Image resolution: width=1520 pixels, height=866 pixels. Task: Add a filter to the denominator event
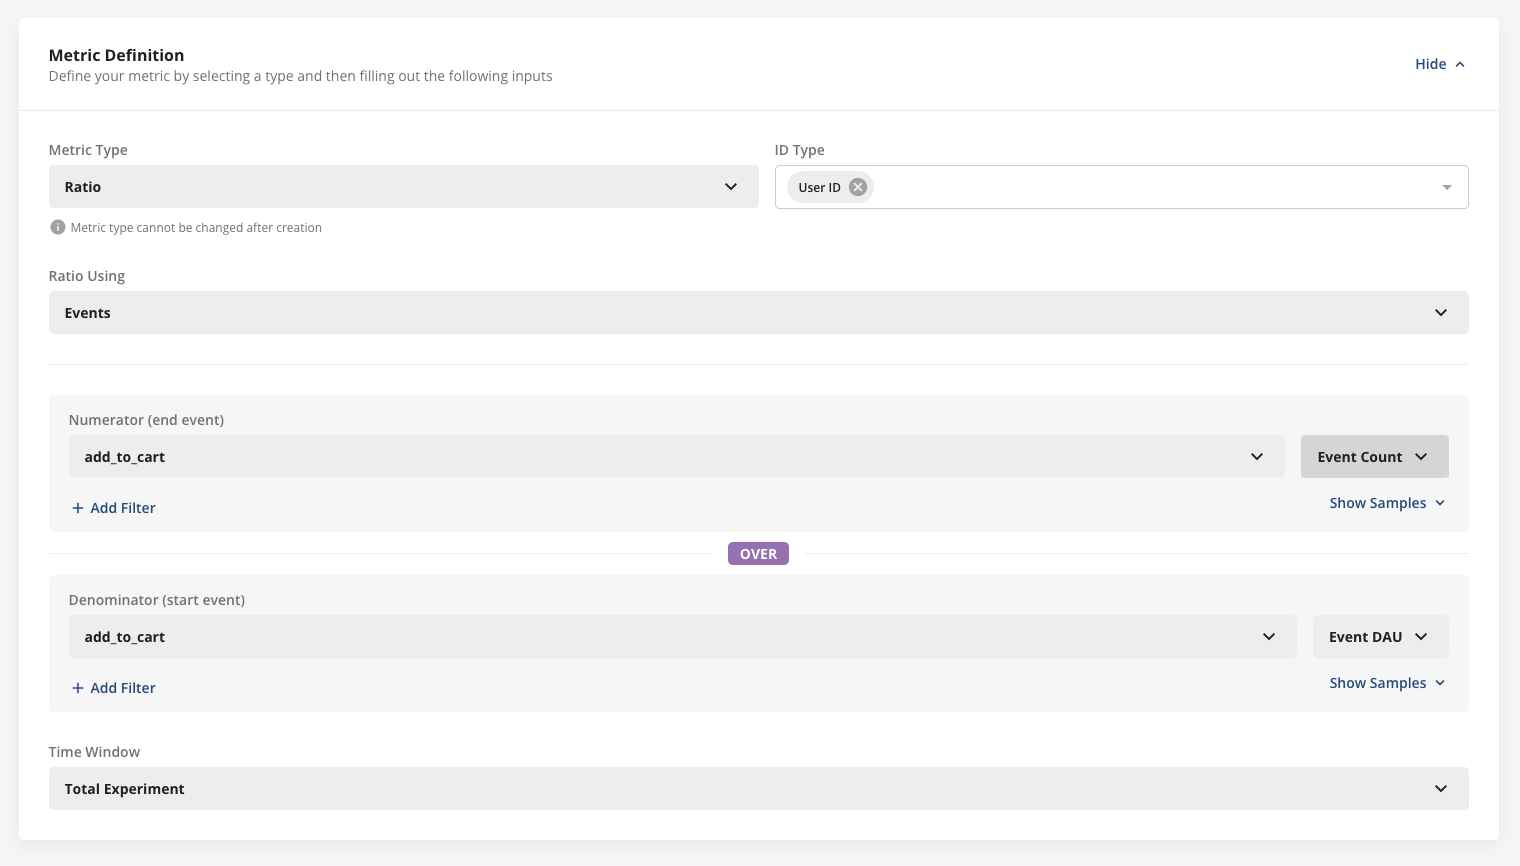113,687
